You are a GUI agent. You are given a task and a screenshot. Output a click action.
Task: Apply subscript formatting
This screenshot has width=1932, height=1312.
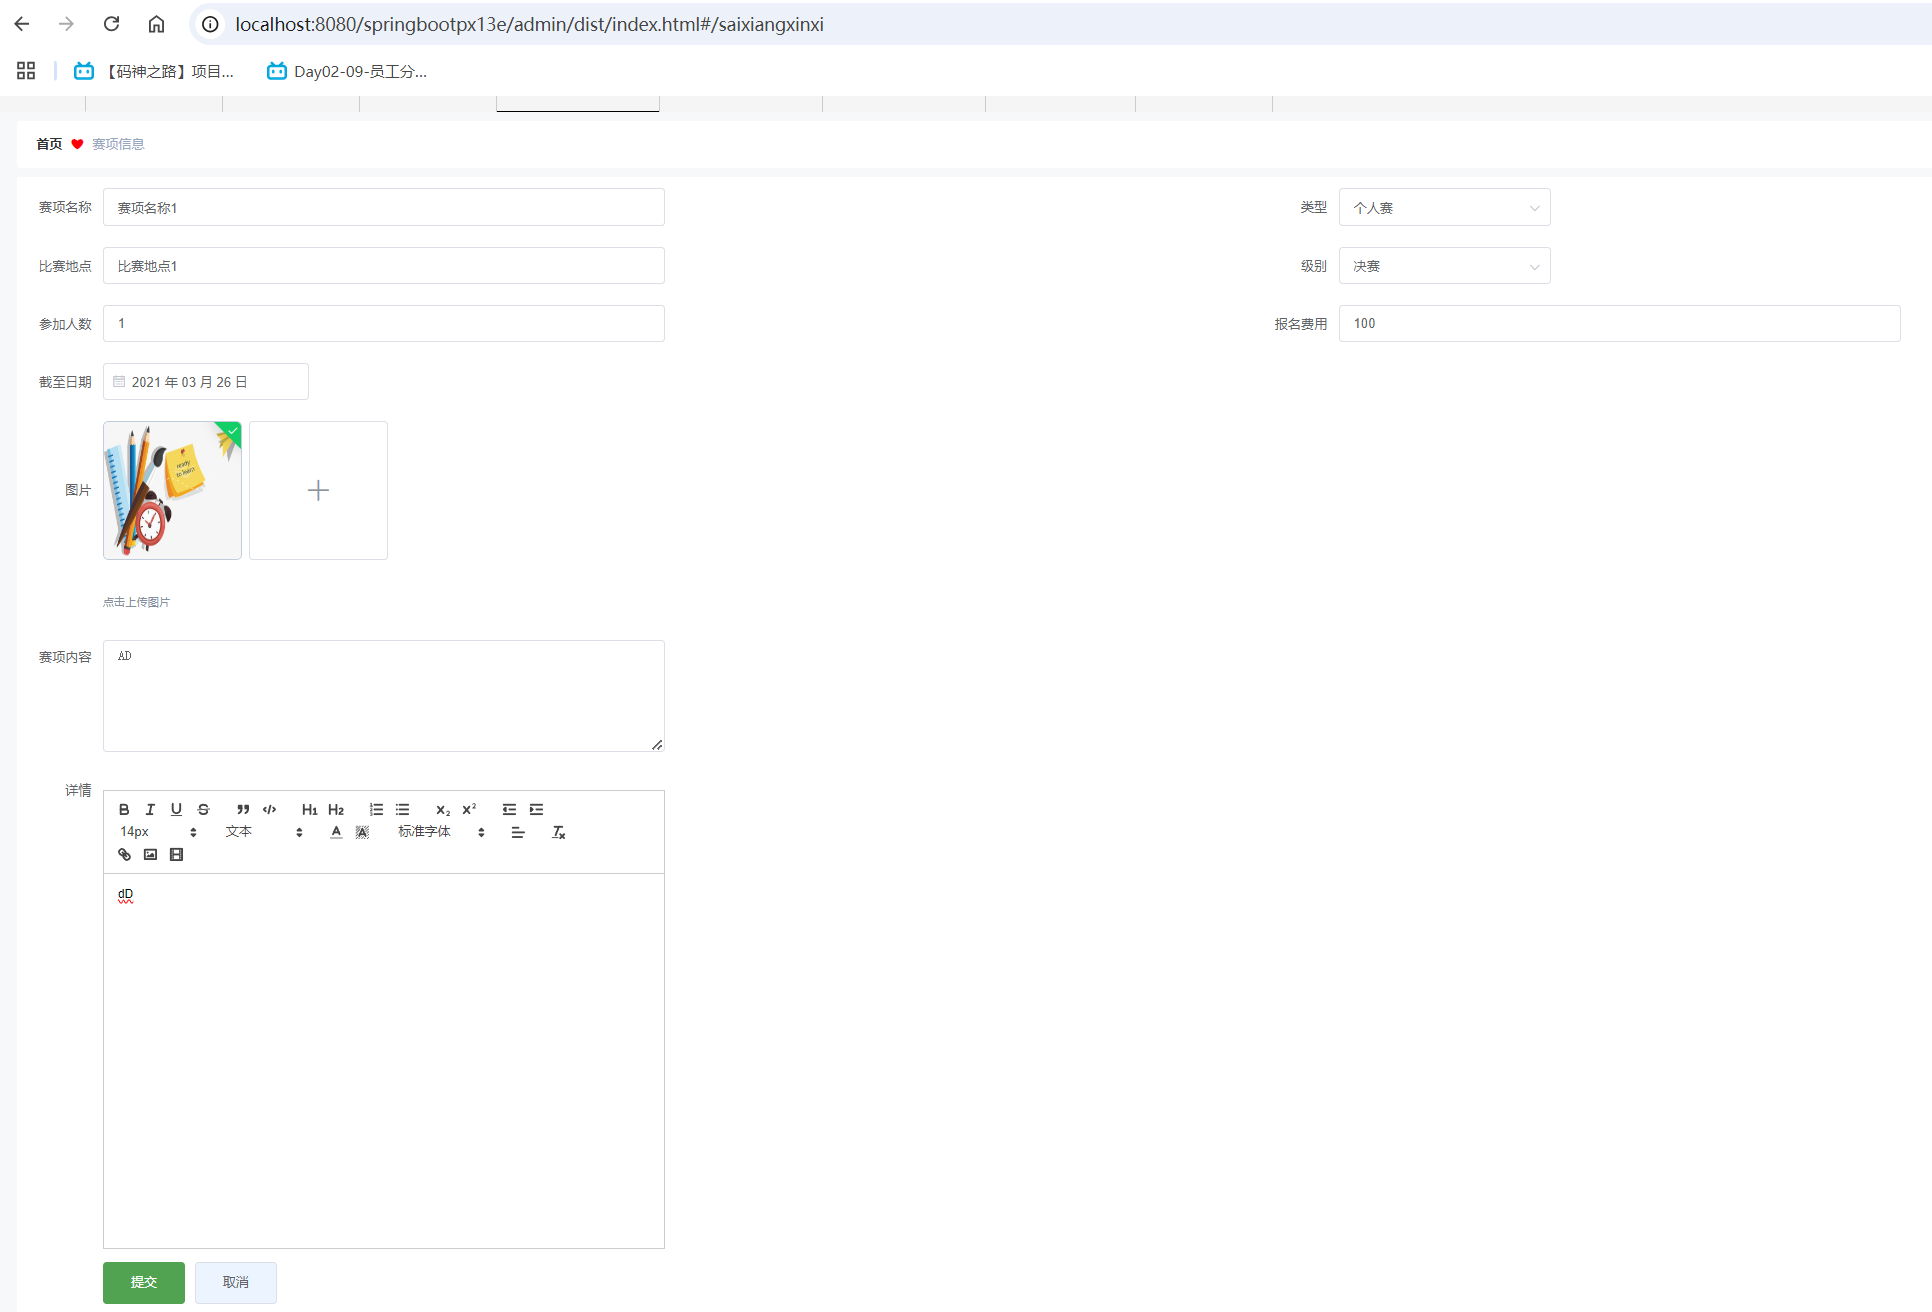point(443,809)
